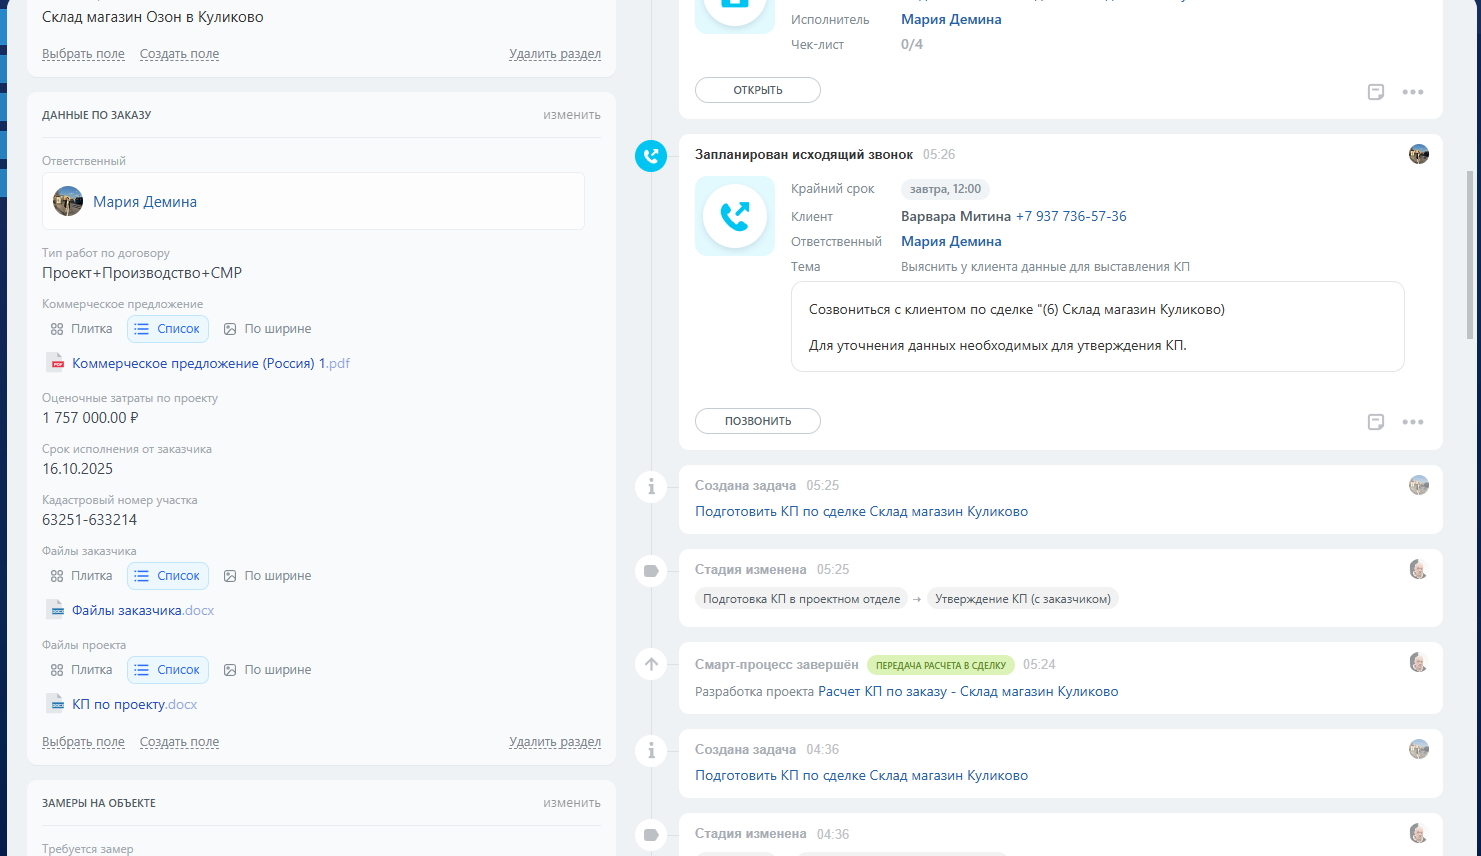Click the large phone icon in call card
This screenshot has height=856, width=1481.
pyautogui.click(x=735, y=216)
